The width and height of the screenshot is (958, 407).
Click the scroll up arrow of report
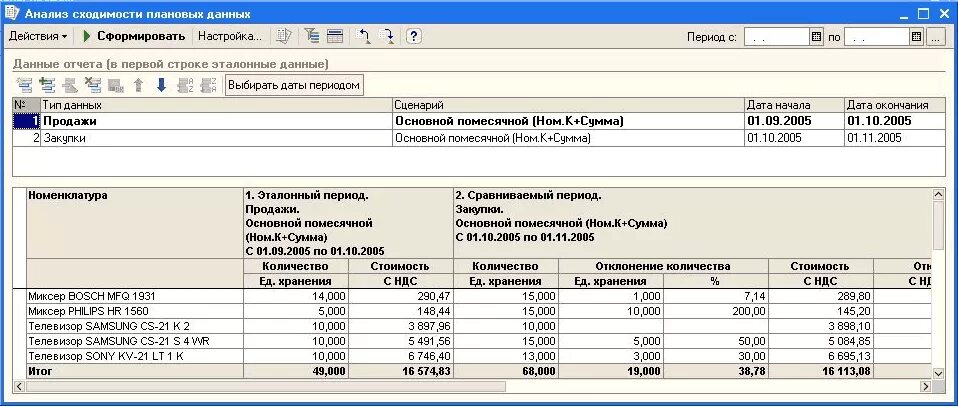939,194
